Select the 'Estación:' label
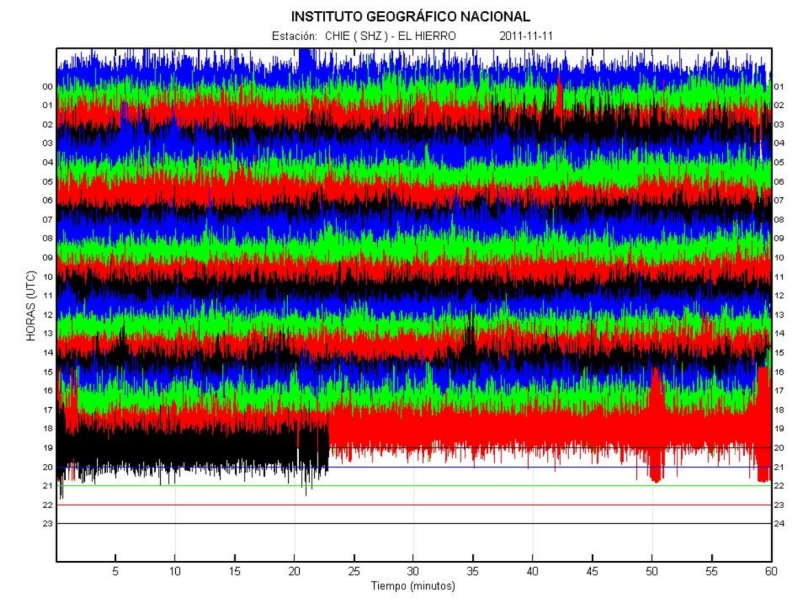 pyautogui.click(x=294, y=36)
